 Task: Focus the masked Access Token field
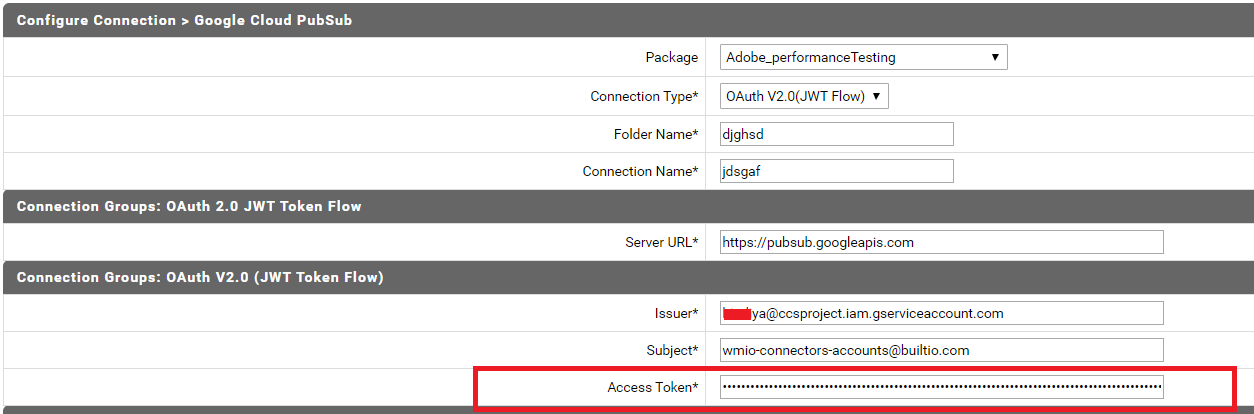click(x=941, y=387)
